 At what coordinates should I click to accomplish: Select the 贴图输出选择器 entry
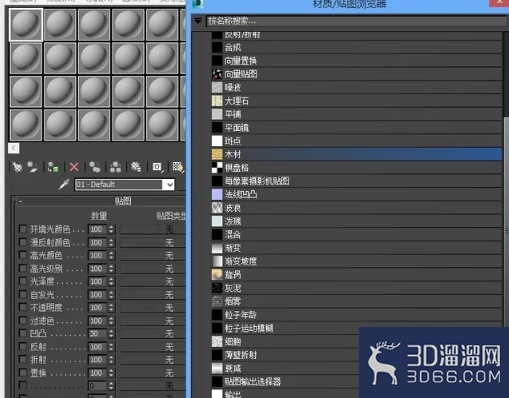tap(285, 382)
